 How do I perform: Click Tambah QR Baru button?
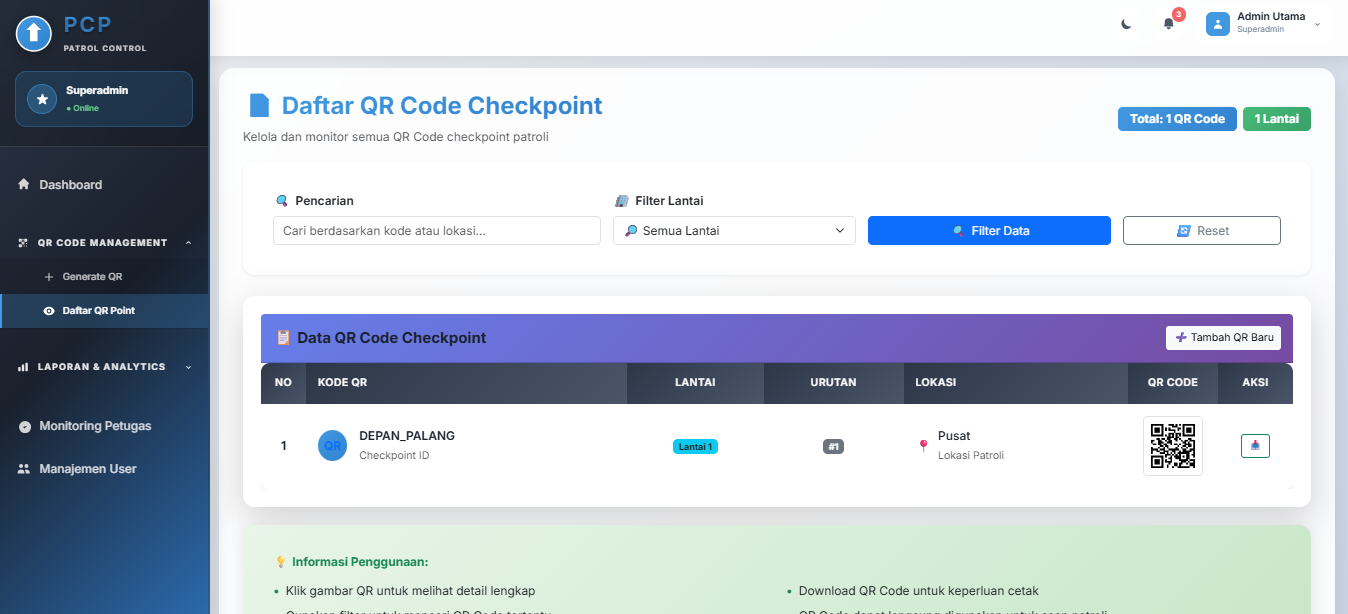(x=1223, y=338)
